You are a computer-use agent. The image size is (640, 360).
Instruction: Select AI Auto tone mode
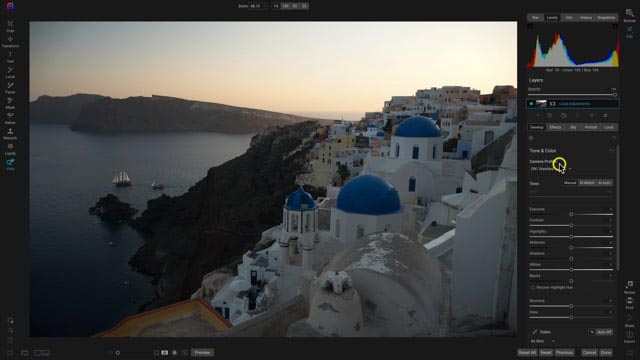604,183
